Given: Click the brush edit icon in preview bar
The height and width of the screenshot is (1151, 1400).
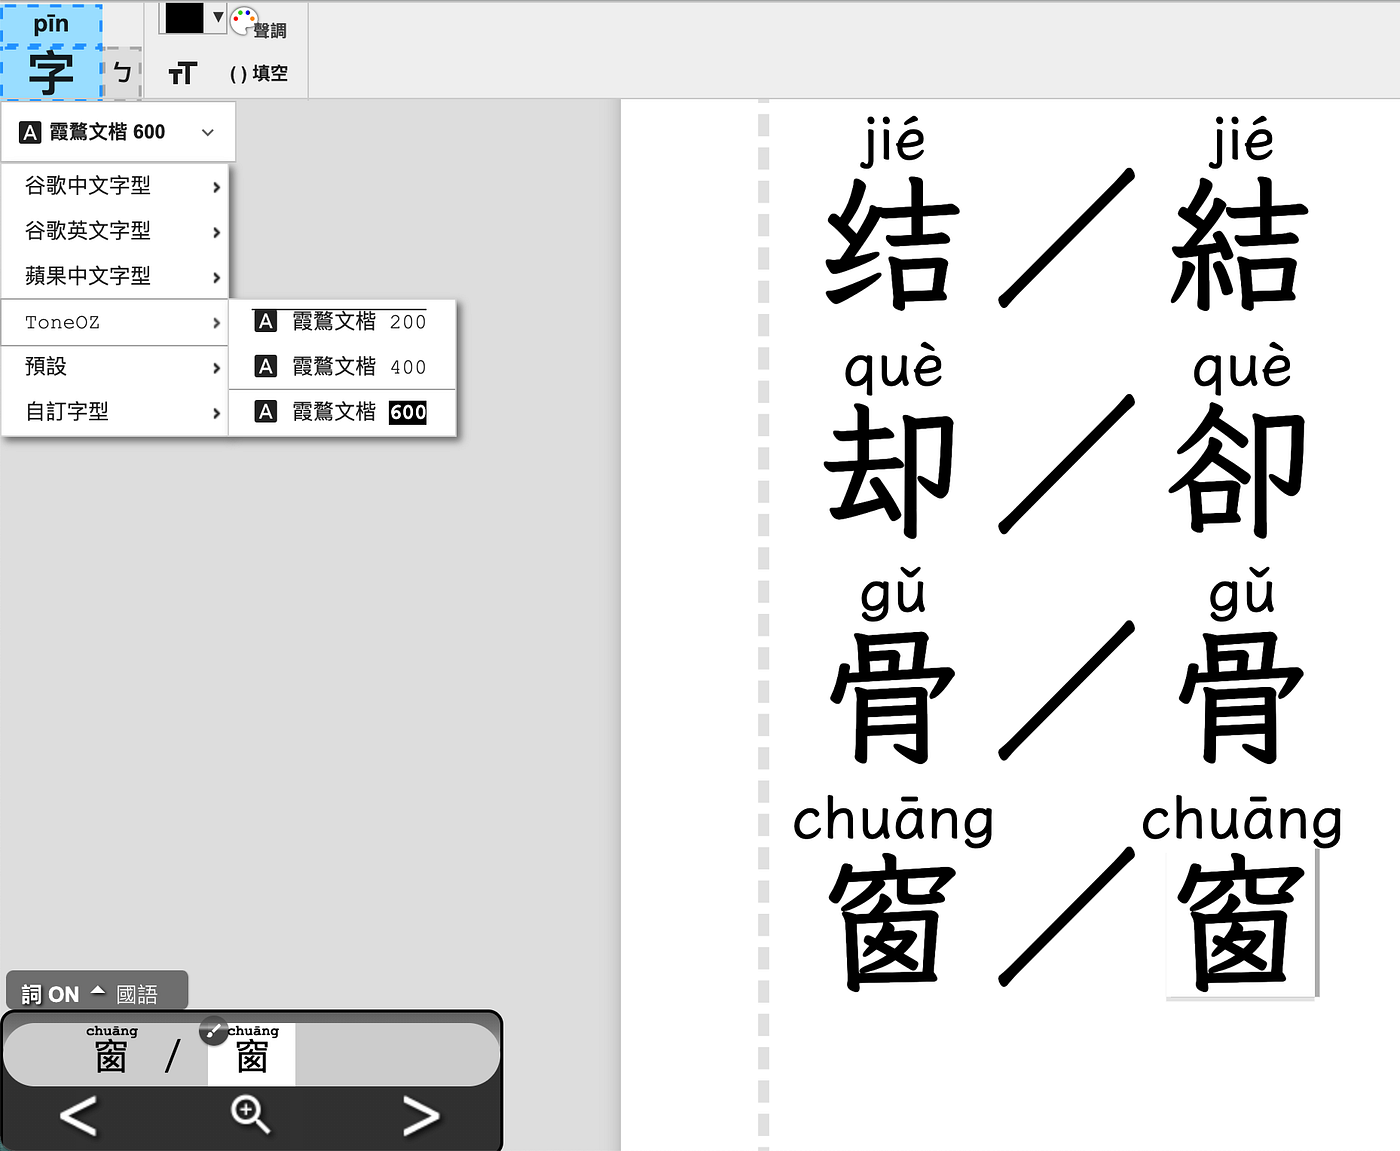Looking at the screenshot, I should point(214,1030).
